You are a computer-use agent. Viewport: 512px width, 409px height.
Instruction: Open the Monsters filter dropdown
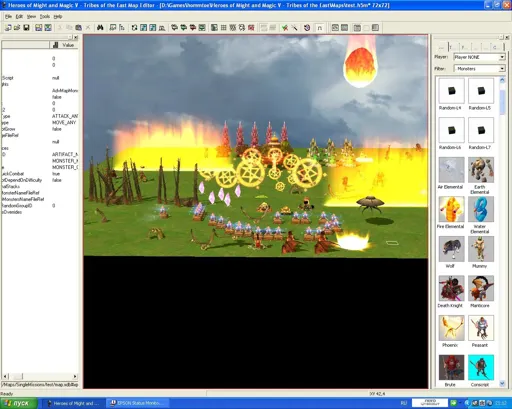coord(479,69)
